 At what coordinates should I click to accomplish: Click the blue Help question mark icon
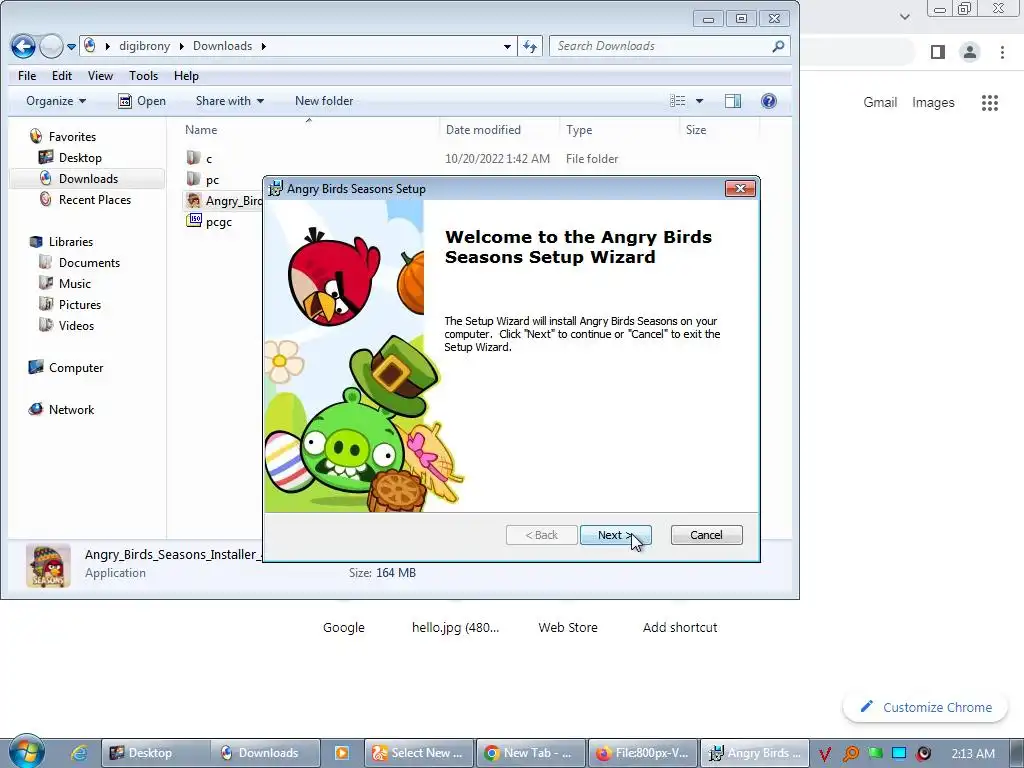pos(769,101)
